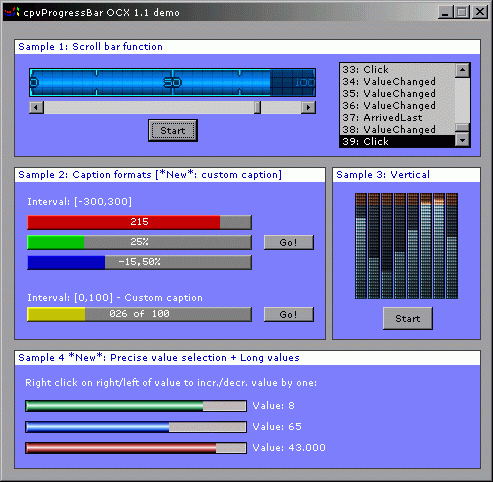Click the Start button under Sample 1
Viewport: 493px width, 482px height.
coord(173,130)
